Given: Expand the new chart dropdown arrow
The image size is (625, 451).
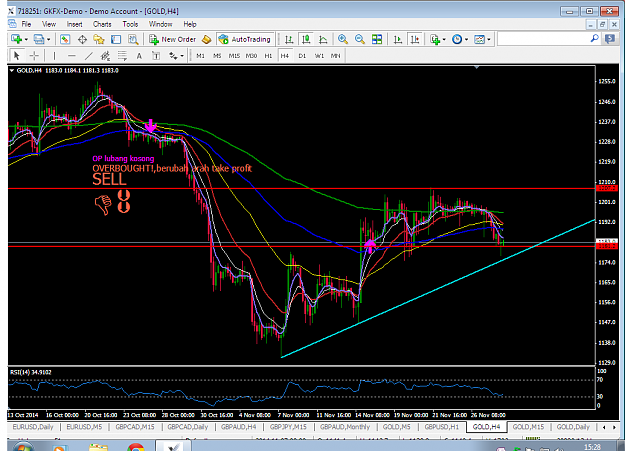Looking at the screenshot, I should 26,39.
